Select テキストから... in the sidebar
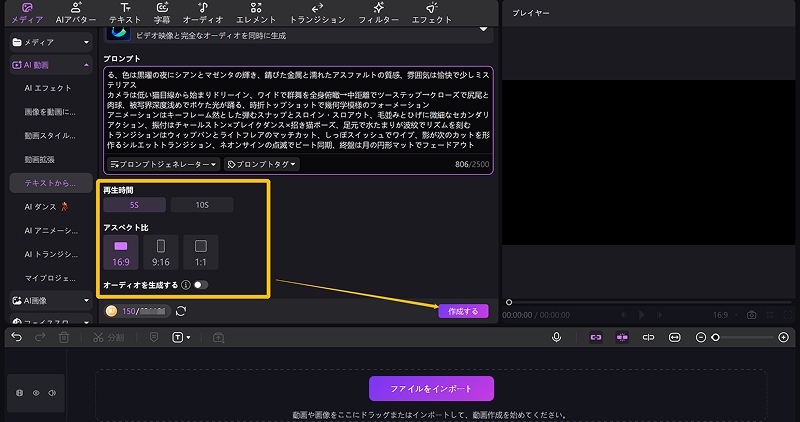Screen dimensions: 800x422 coord(51,183)
